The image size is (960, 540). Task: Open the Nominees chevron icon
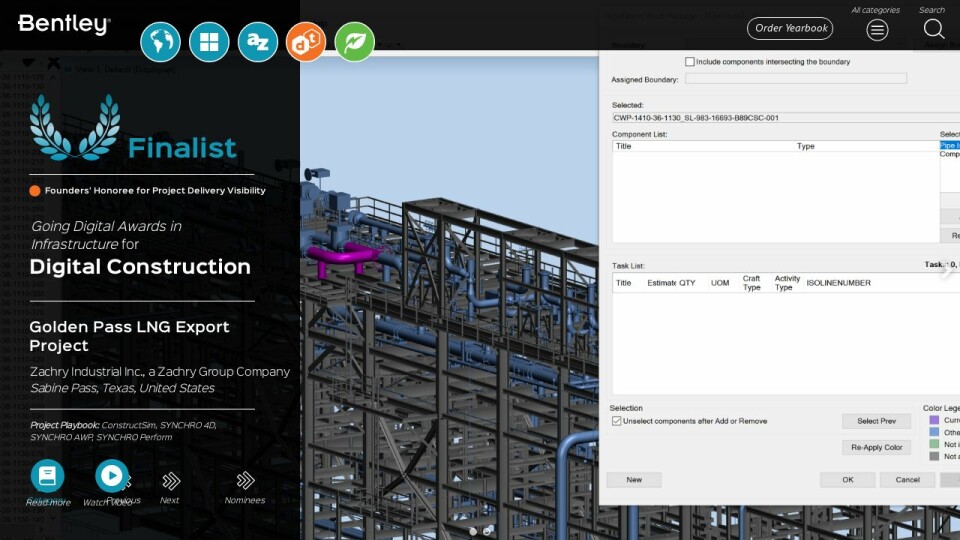click(x=245, y=481)
